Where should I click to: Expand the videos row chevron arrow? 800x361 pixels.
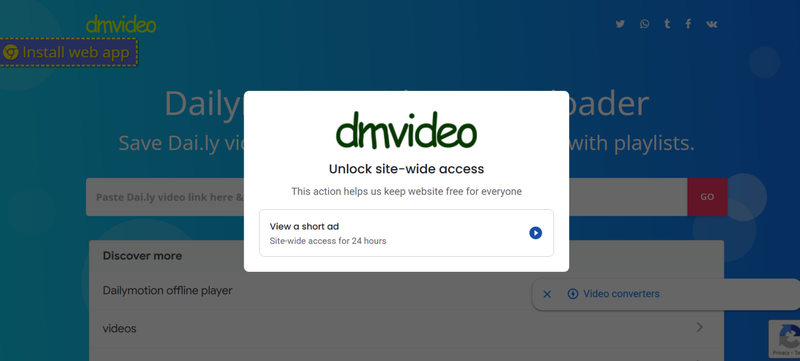699,327
